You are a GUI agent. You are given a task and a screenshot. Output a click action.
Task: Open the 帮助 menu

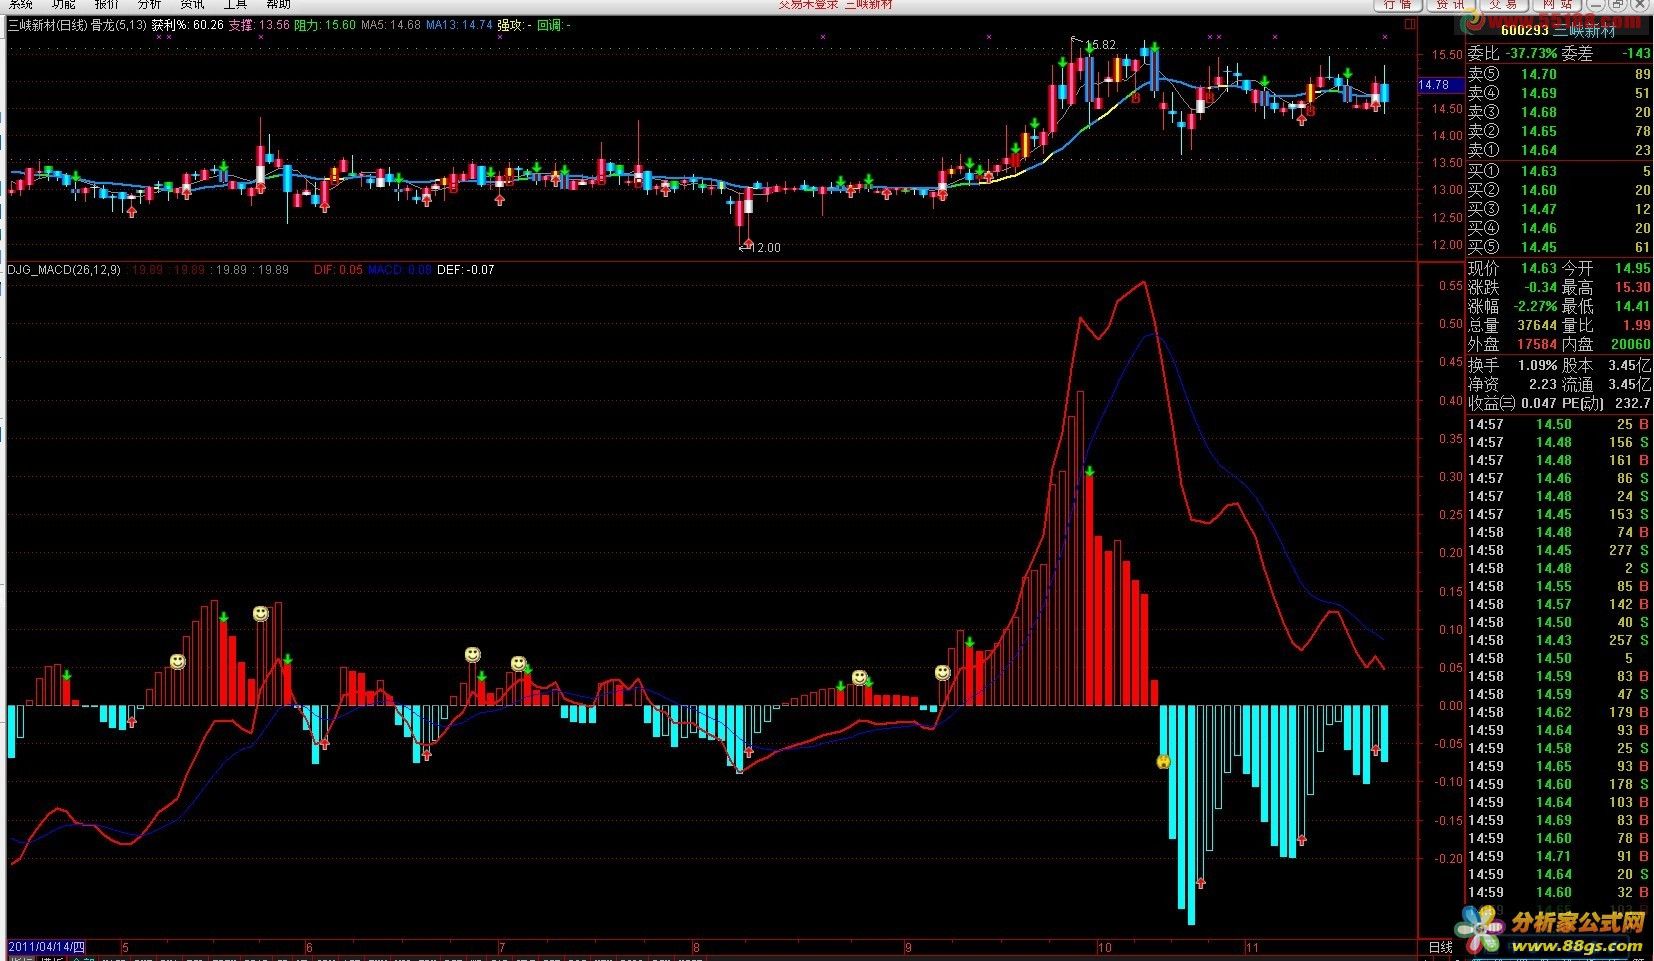[278, 5]
